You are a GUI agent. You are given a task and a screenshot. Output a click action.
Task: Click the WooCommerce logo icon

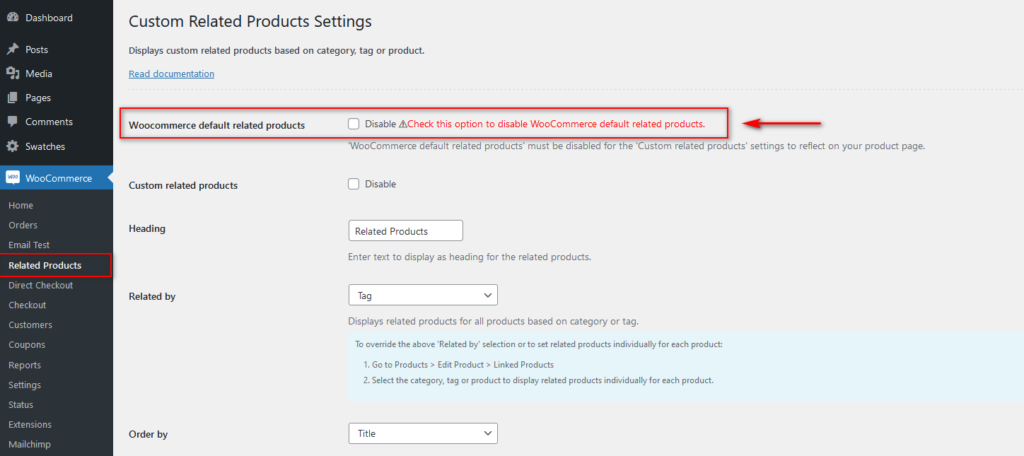(x=12, y=178)
